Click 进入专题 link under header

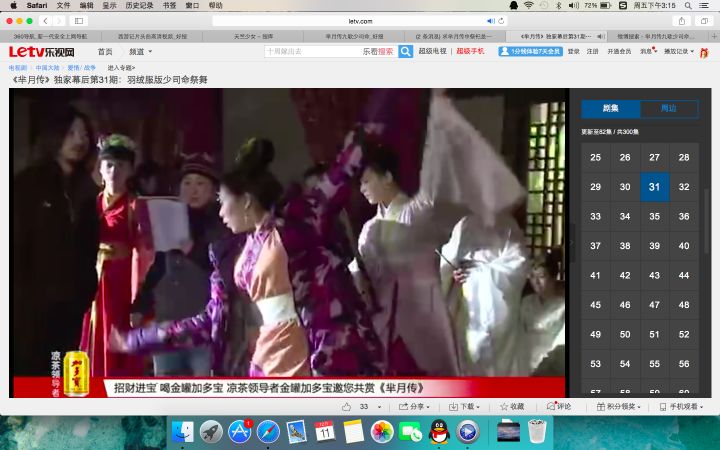pos(121,68)
